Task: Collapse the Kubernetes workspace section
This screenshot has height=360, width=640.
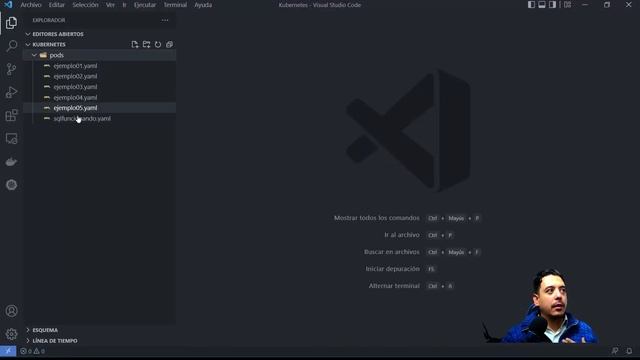Action: tap(49, 44)
